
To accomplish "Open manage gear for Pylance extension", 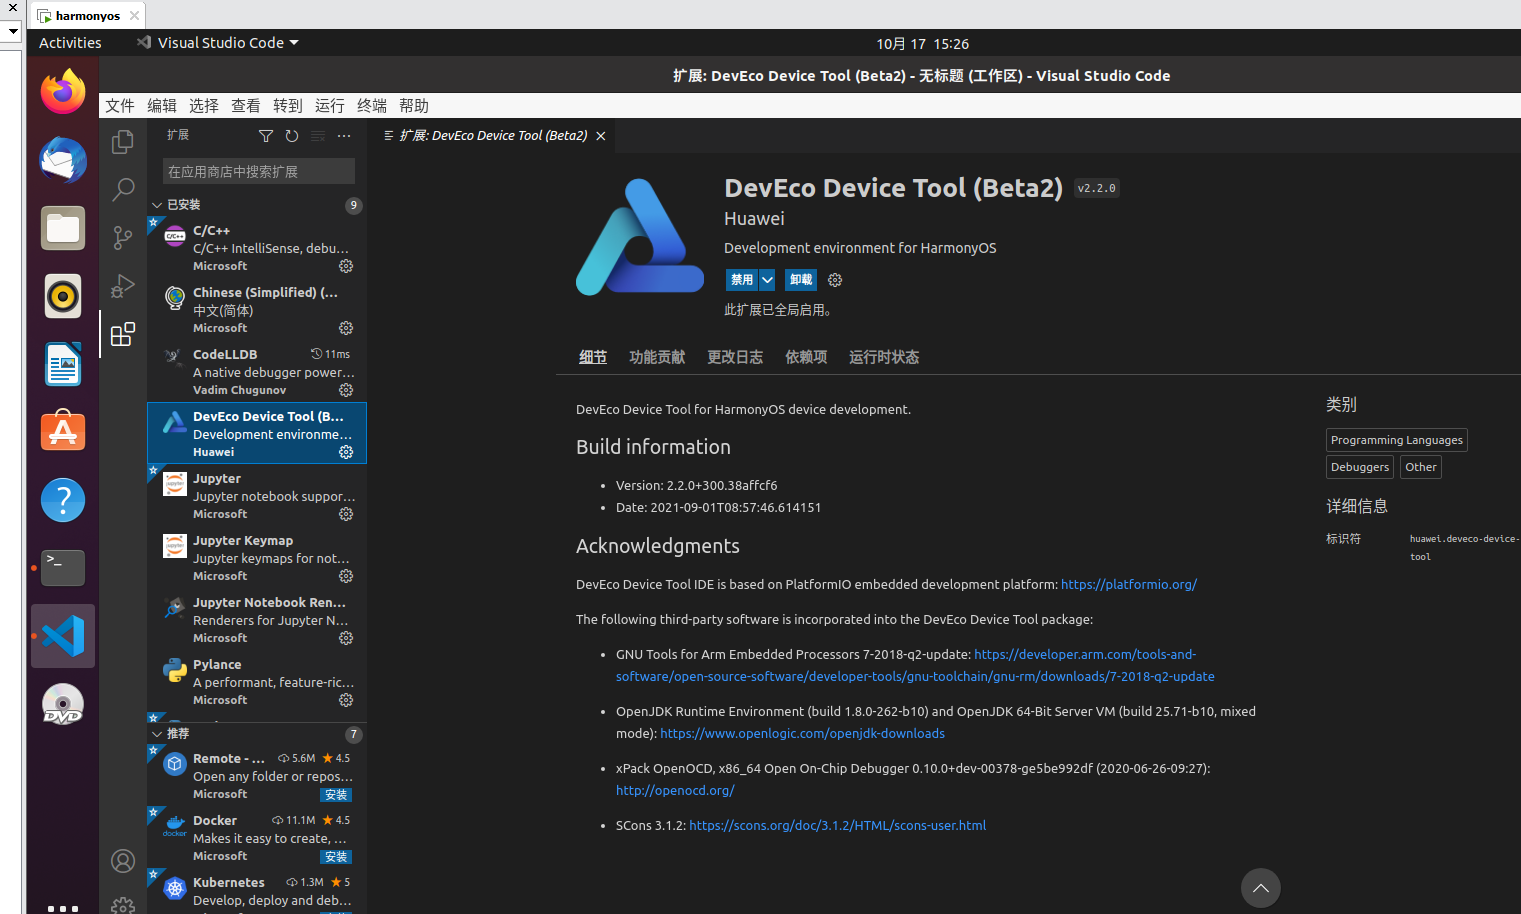I will coord(346,700).
